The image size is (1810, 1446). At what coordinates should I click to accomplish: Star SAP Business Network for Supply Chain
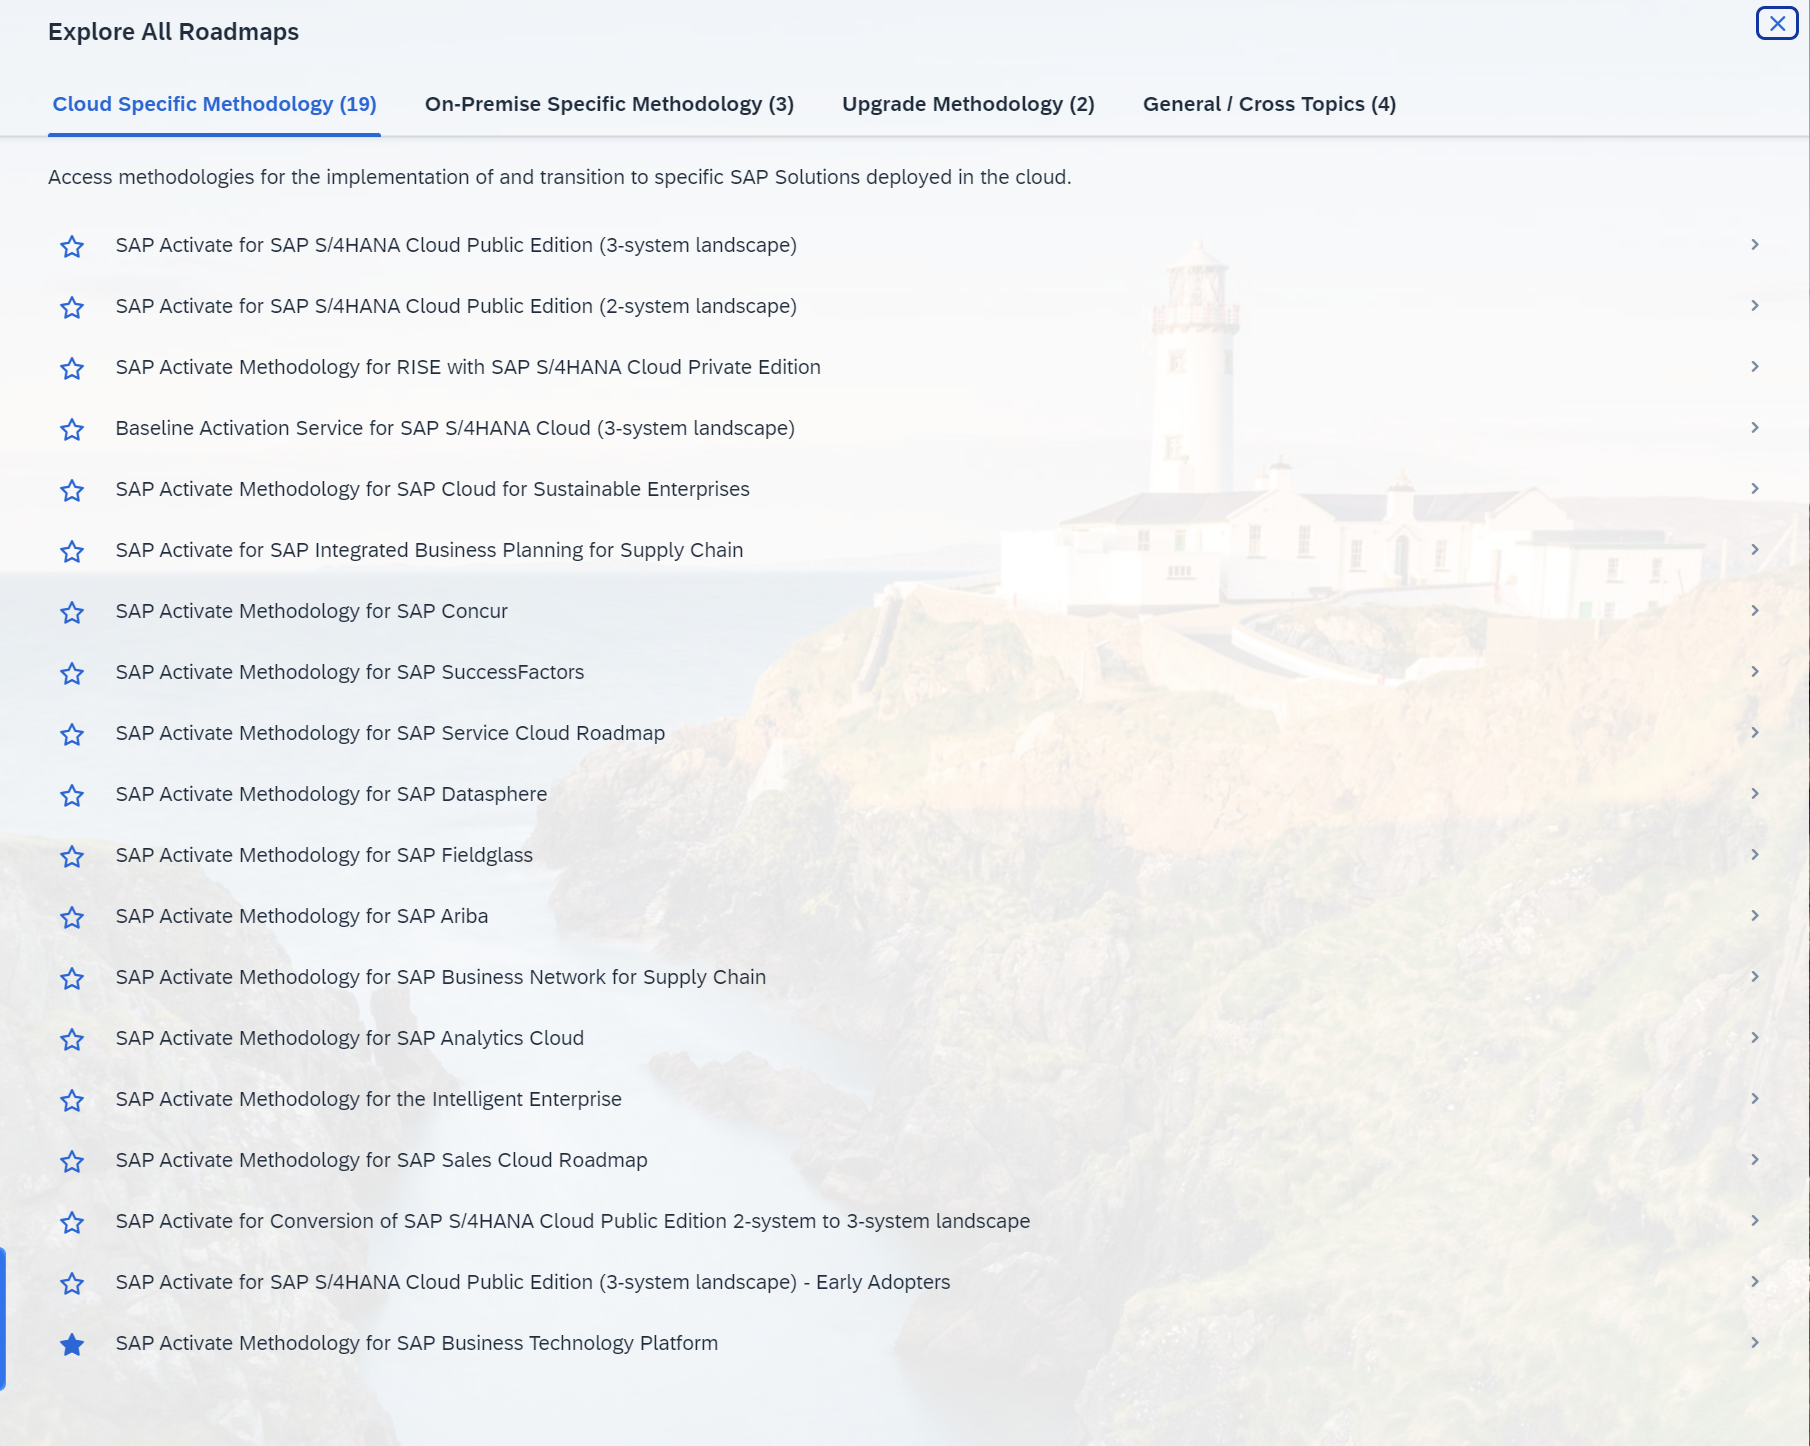[72, 978]
